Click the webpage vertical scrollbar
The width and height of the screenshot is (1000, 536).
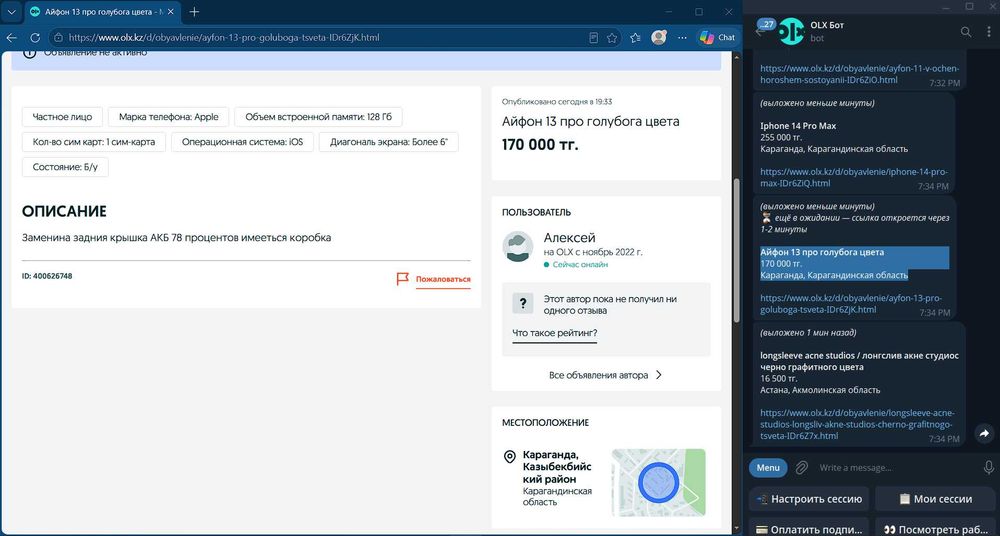coord(736,250)
